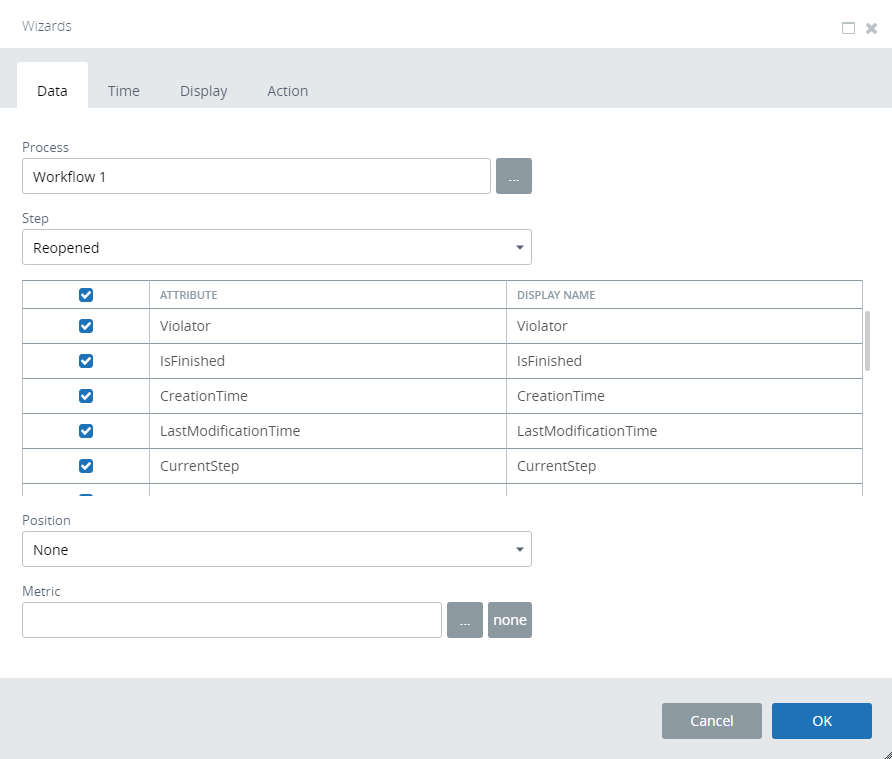Close the Wizards dialog

click(x=871, y=28)
